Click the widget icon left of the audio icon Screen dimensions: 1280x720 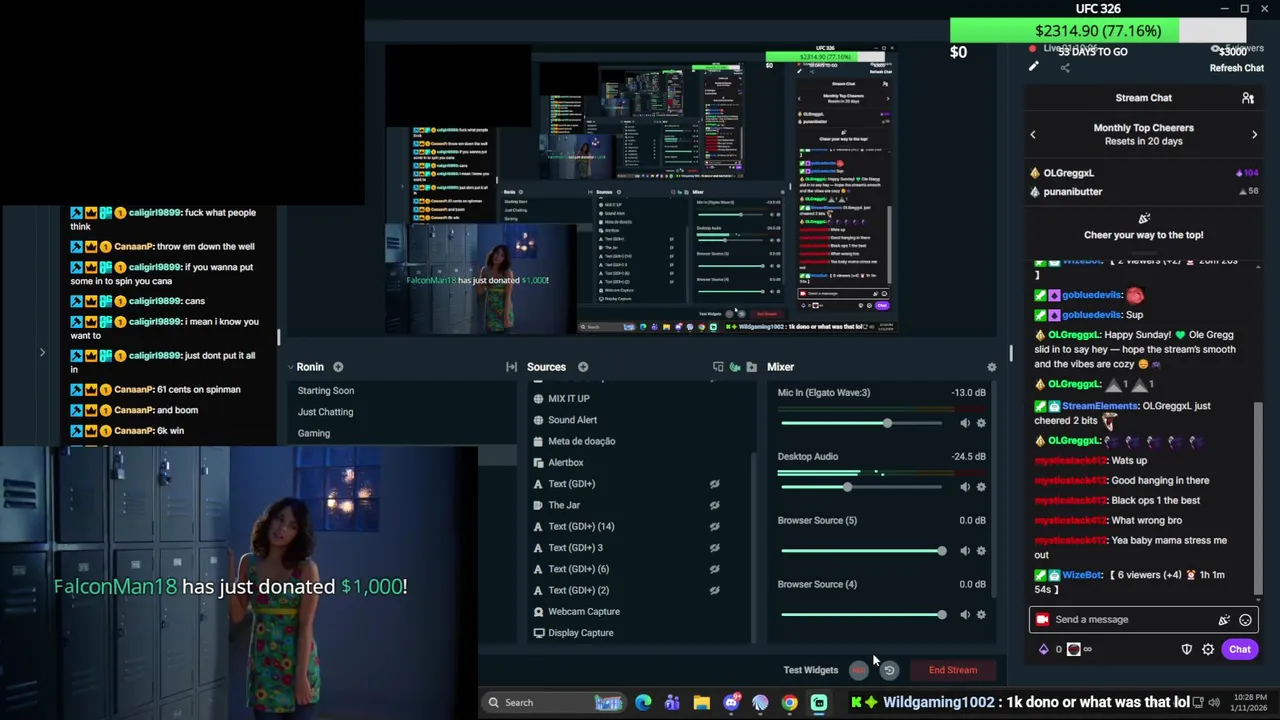[x=718, y=367]
